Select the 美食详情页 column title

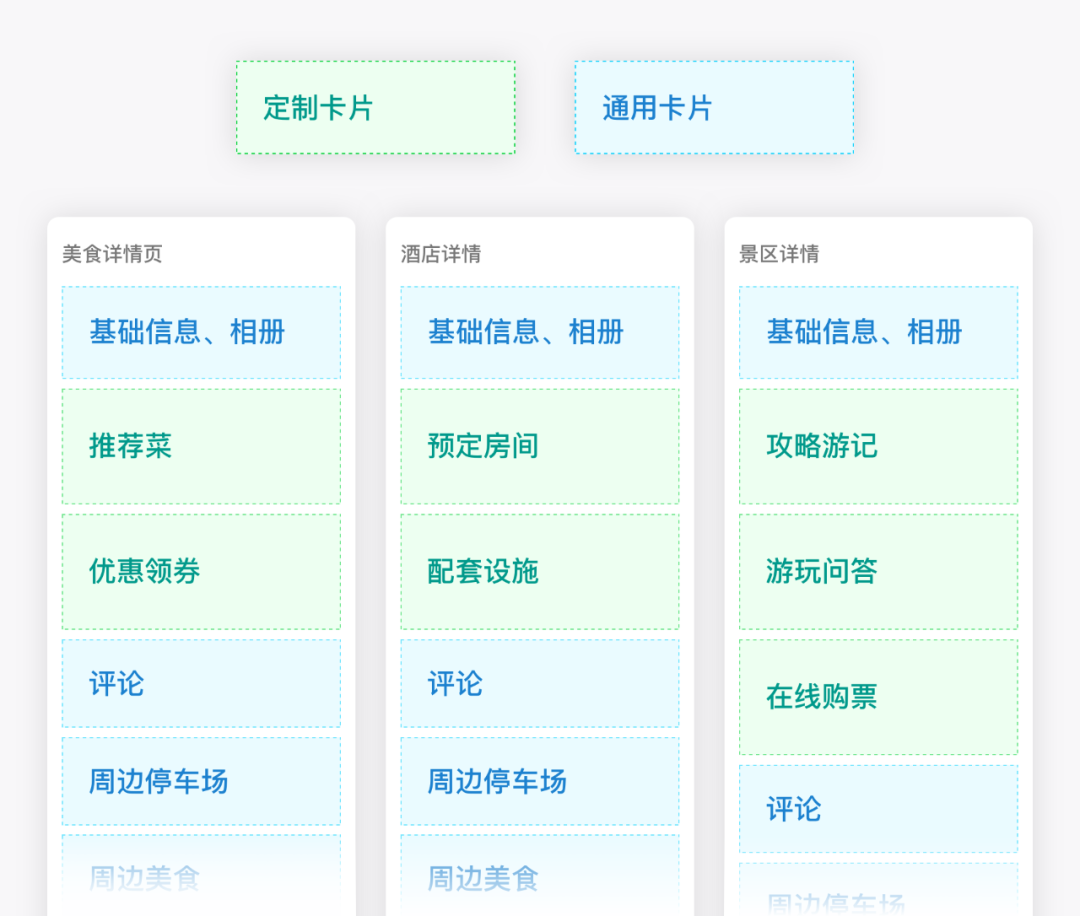pos(112,254)
